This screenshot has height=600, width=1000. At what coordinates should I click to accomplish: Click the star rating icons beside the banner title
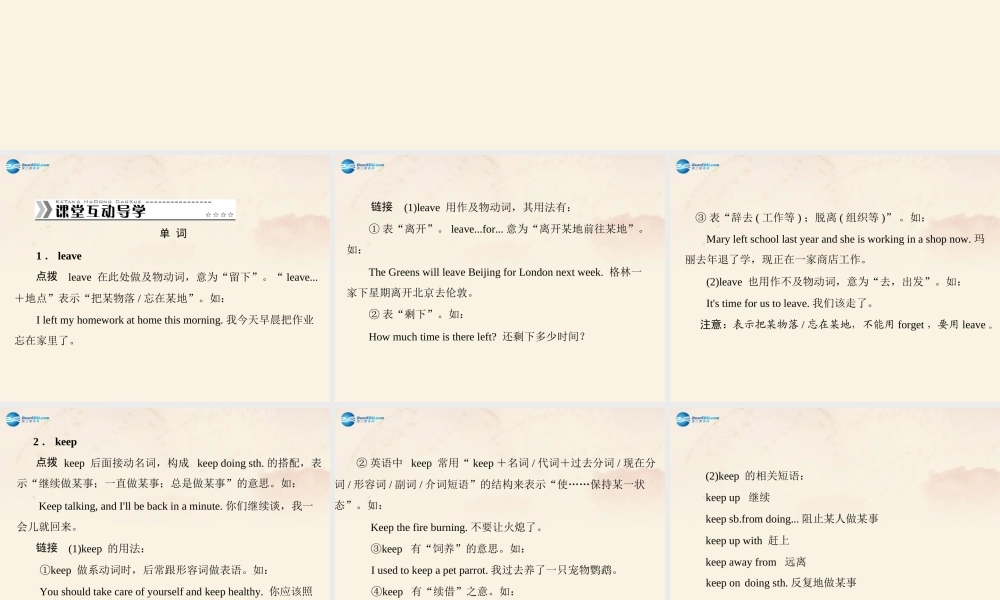coord(218,213)
